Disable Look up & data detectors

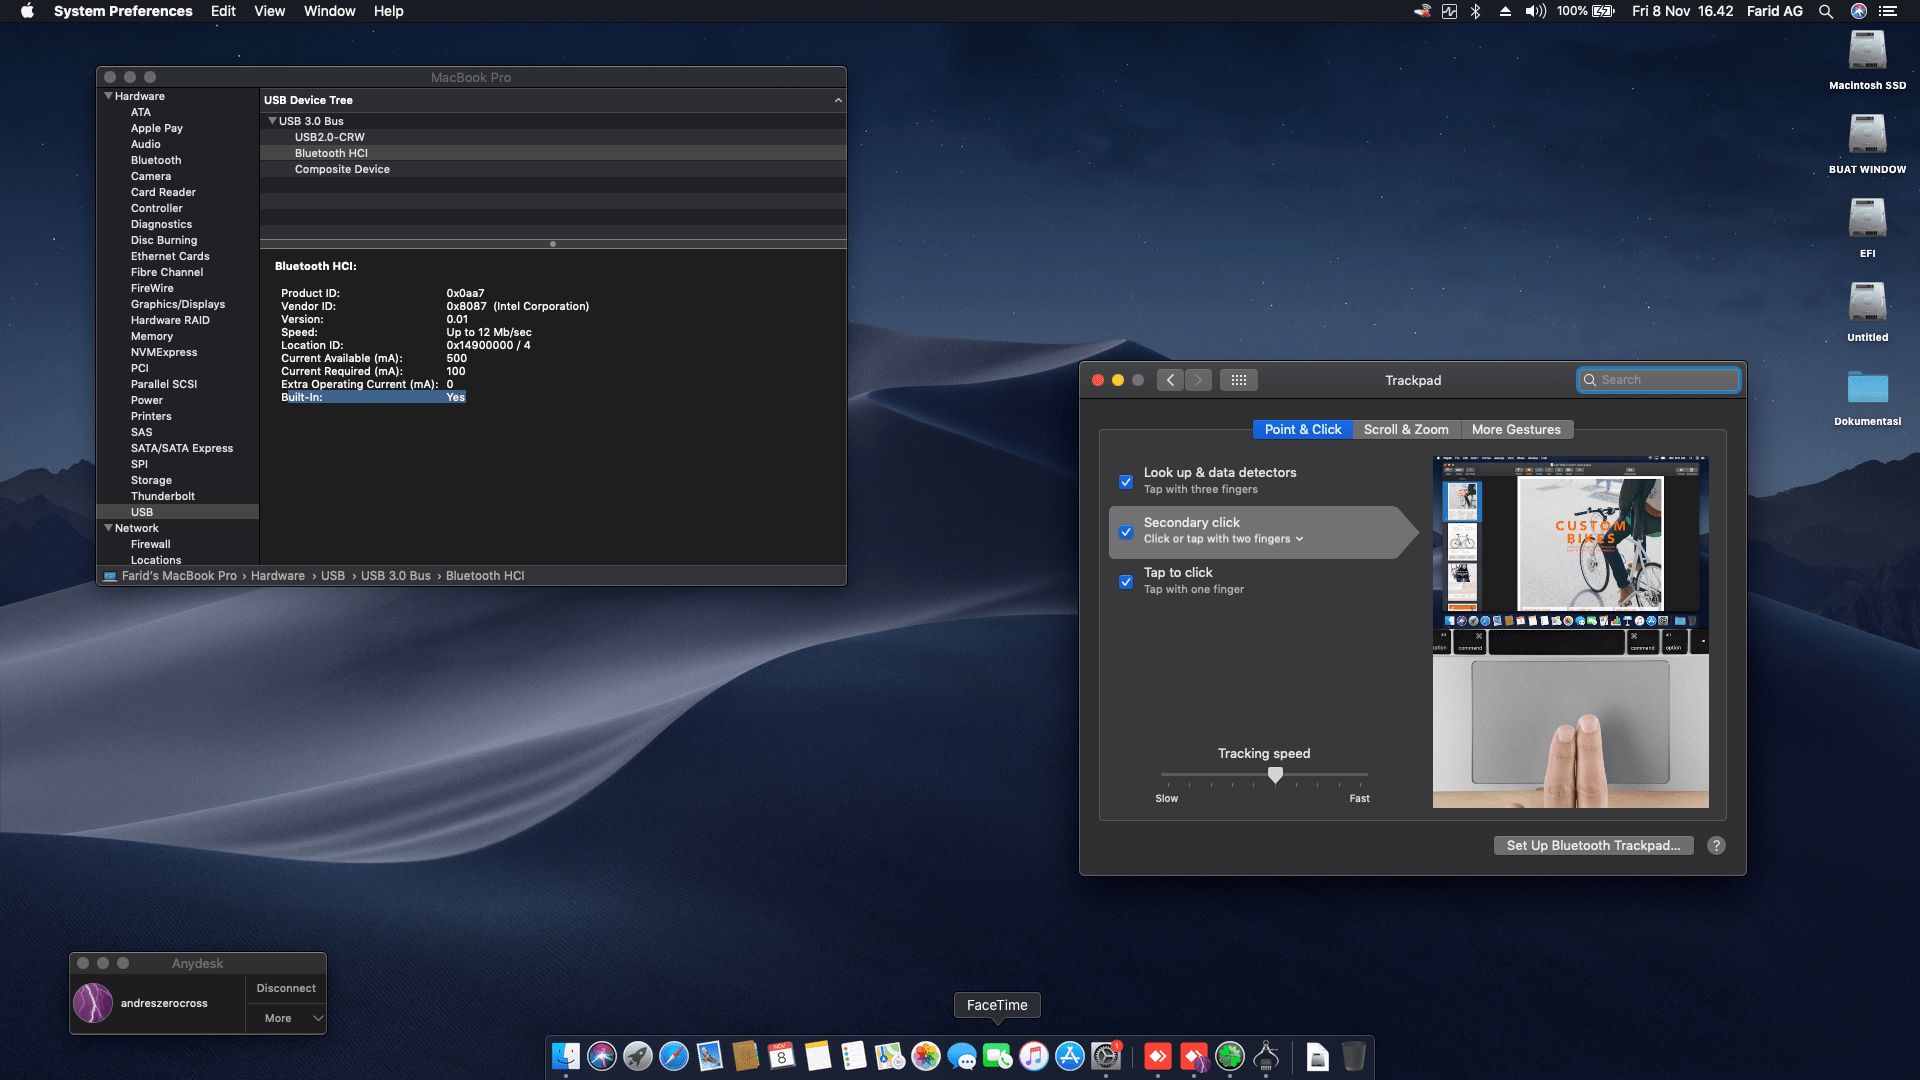1126,482
